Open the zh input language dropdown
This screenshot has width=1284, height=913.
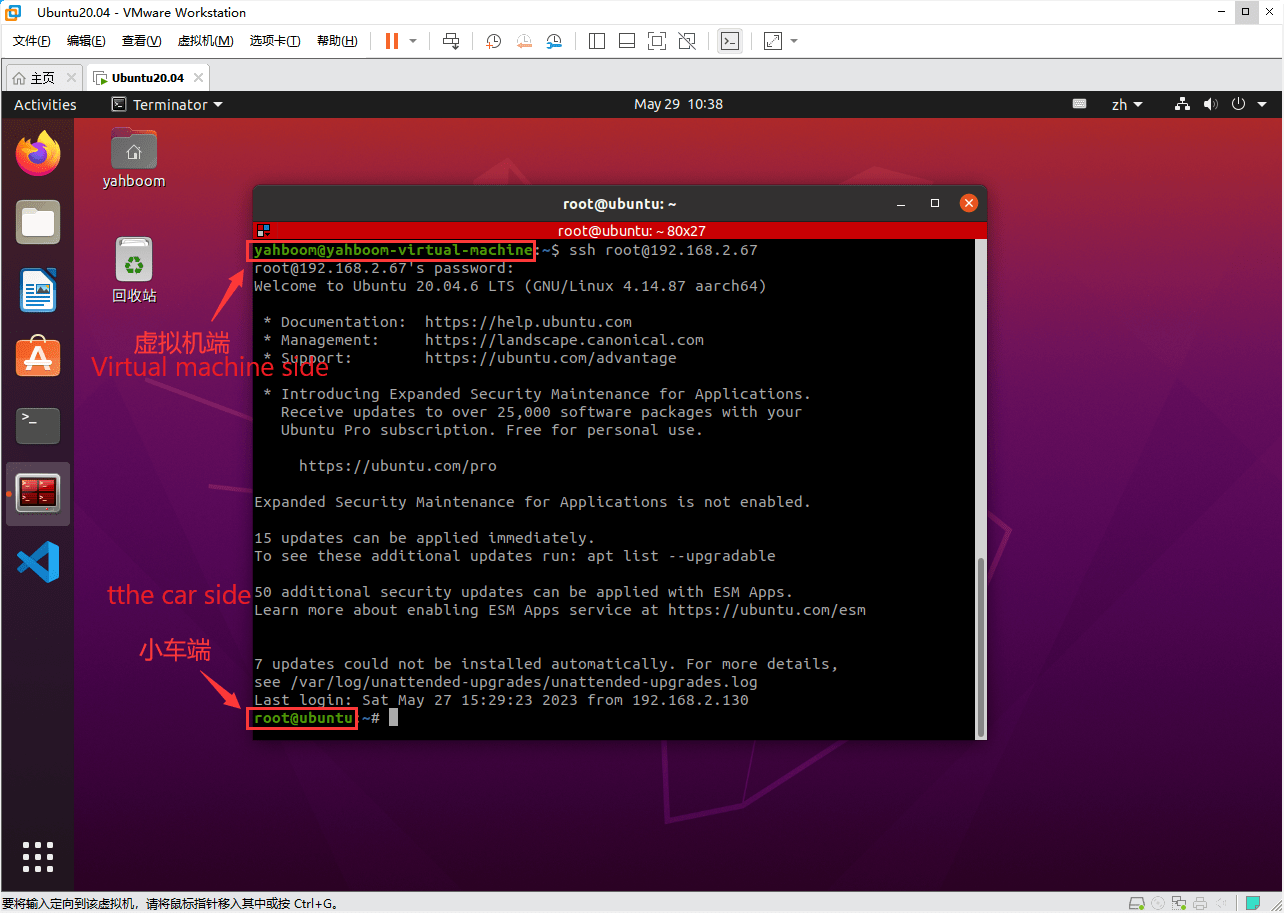[x=1127, y=104]
